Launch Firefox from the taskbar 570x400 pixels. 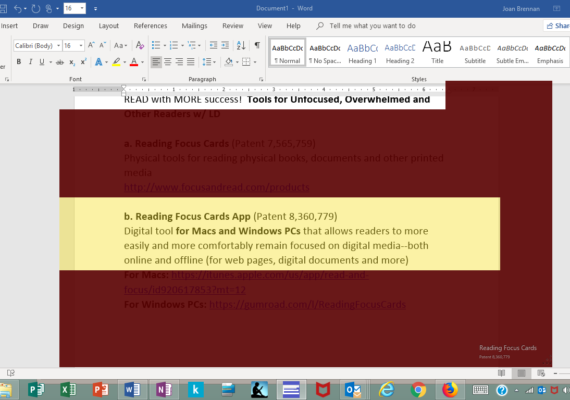pyautogui.click(x=450, y=390)
